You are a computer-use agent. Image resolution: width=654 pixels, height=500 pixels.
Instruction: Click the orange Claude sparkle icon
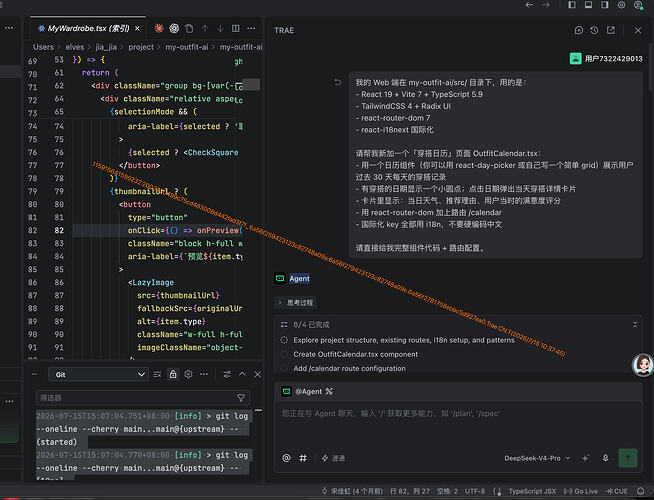point(158,28)
